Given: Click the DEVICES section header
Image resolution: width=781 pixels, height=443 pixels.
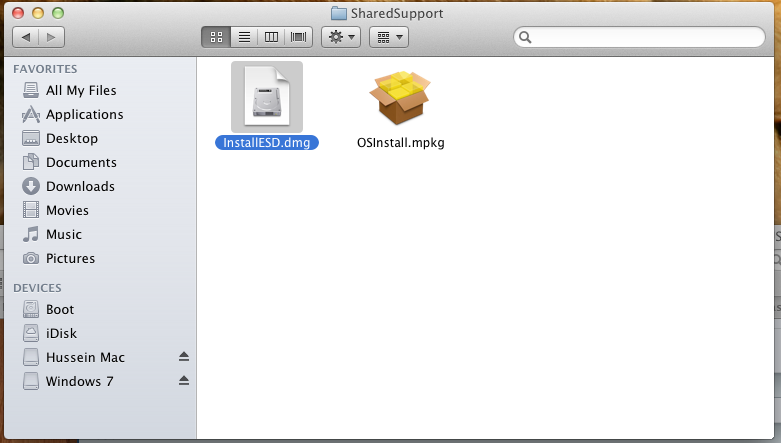Looking at the screenshot, I should coord(37,288).
